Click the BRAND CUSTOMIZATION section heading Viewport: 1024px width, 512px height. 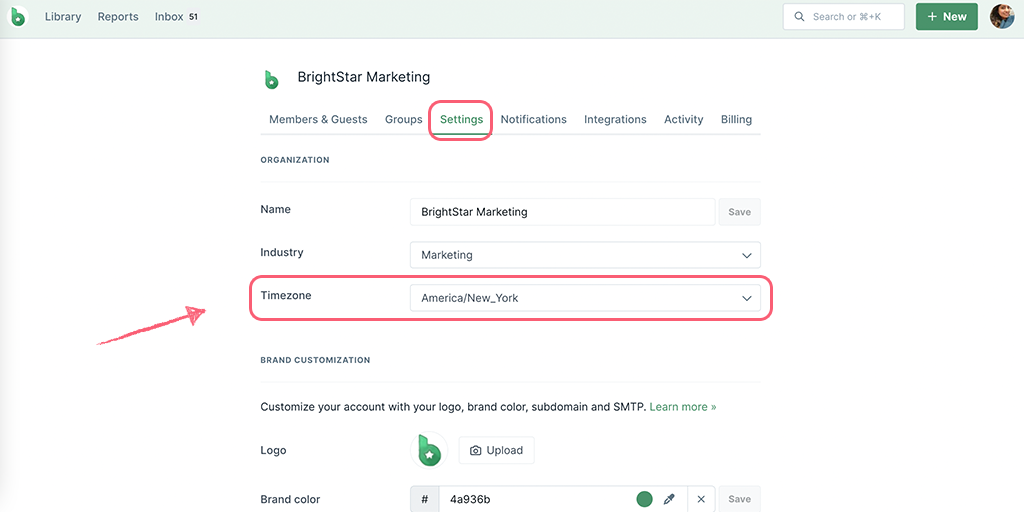pyautogui.click(x=315, y=360)
